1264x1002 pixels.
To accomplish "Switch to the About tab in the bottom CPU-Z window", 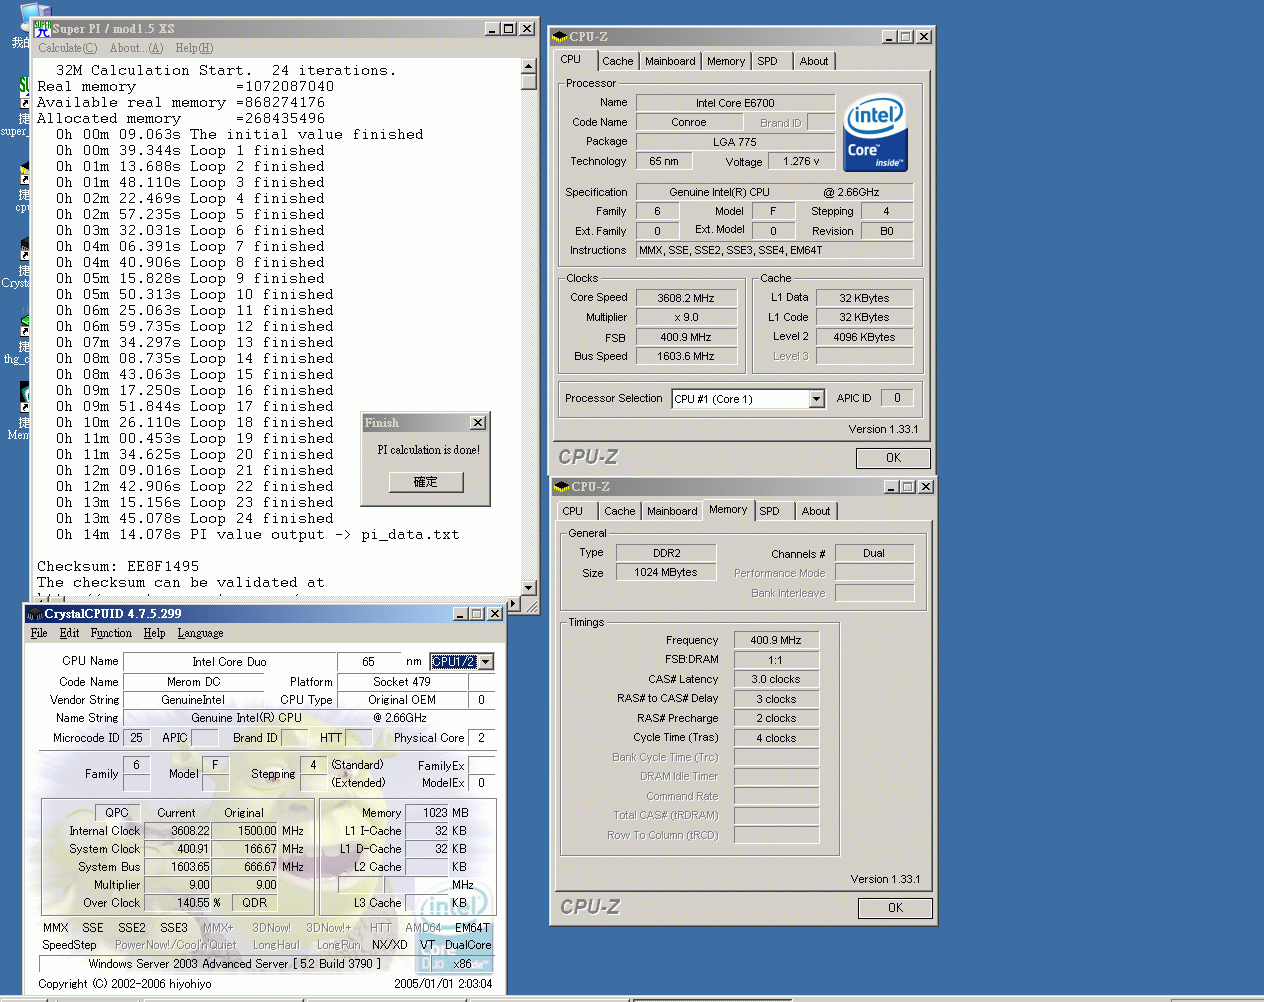I will (816, 511).
